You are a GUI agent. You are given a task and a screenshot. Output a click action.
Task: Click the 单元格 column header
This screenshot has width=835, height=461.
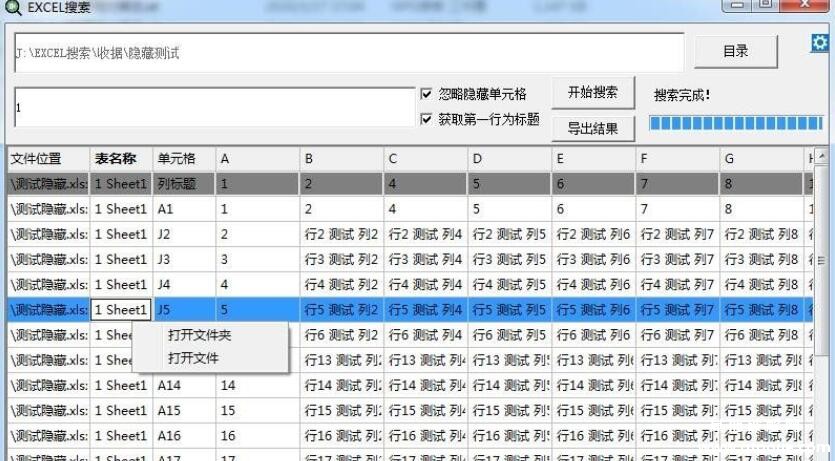click(184, 159)
